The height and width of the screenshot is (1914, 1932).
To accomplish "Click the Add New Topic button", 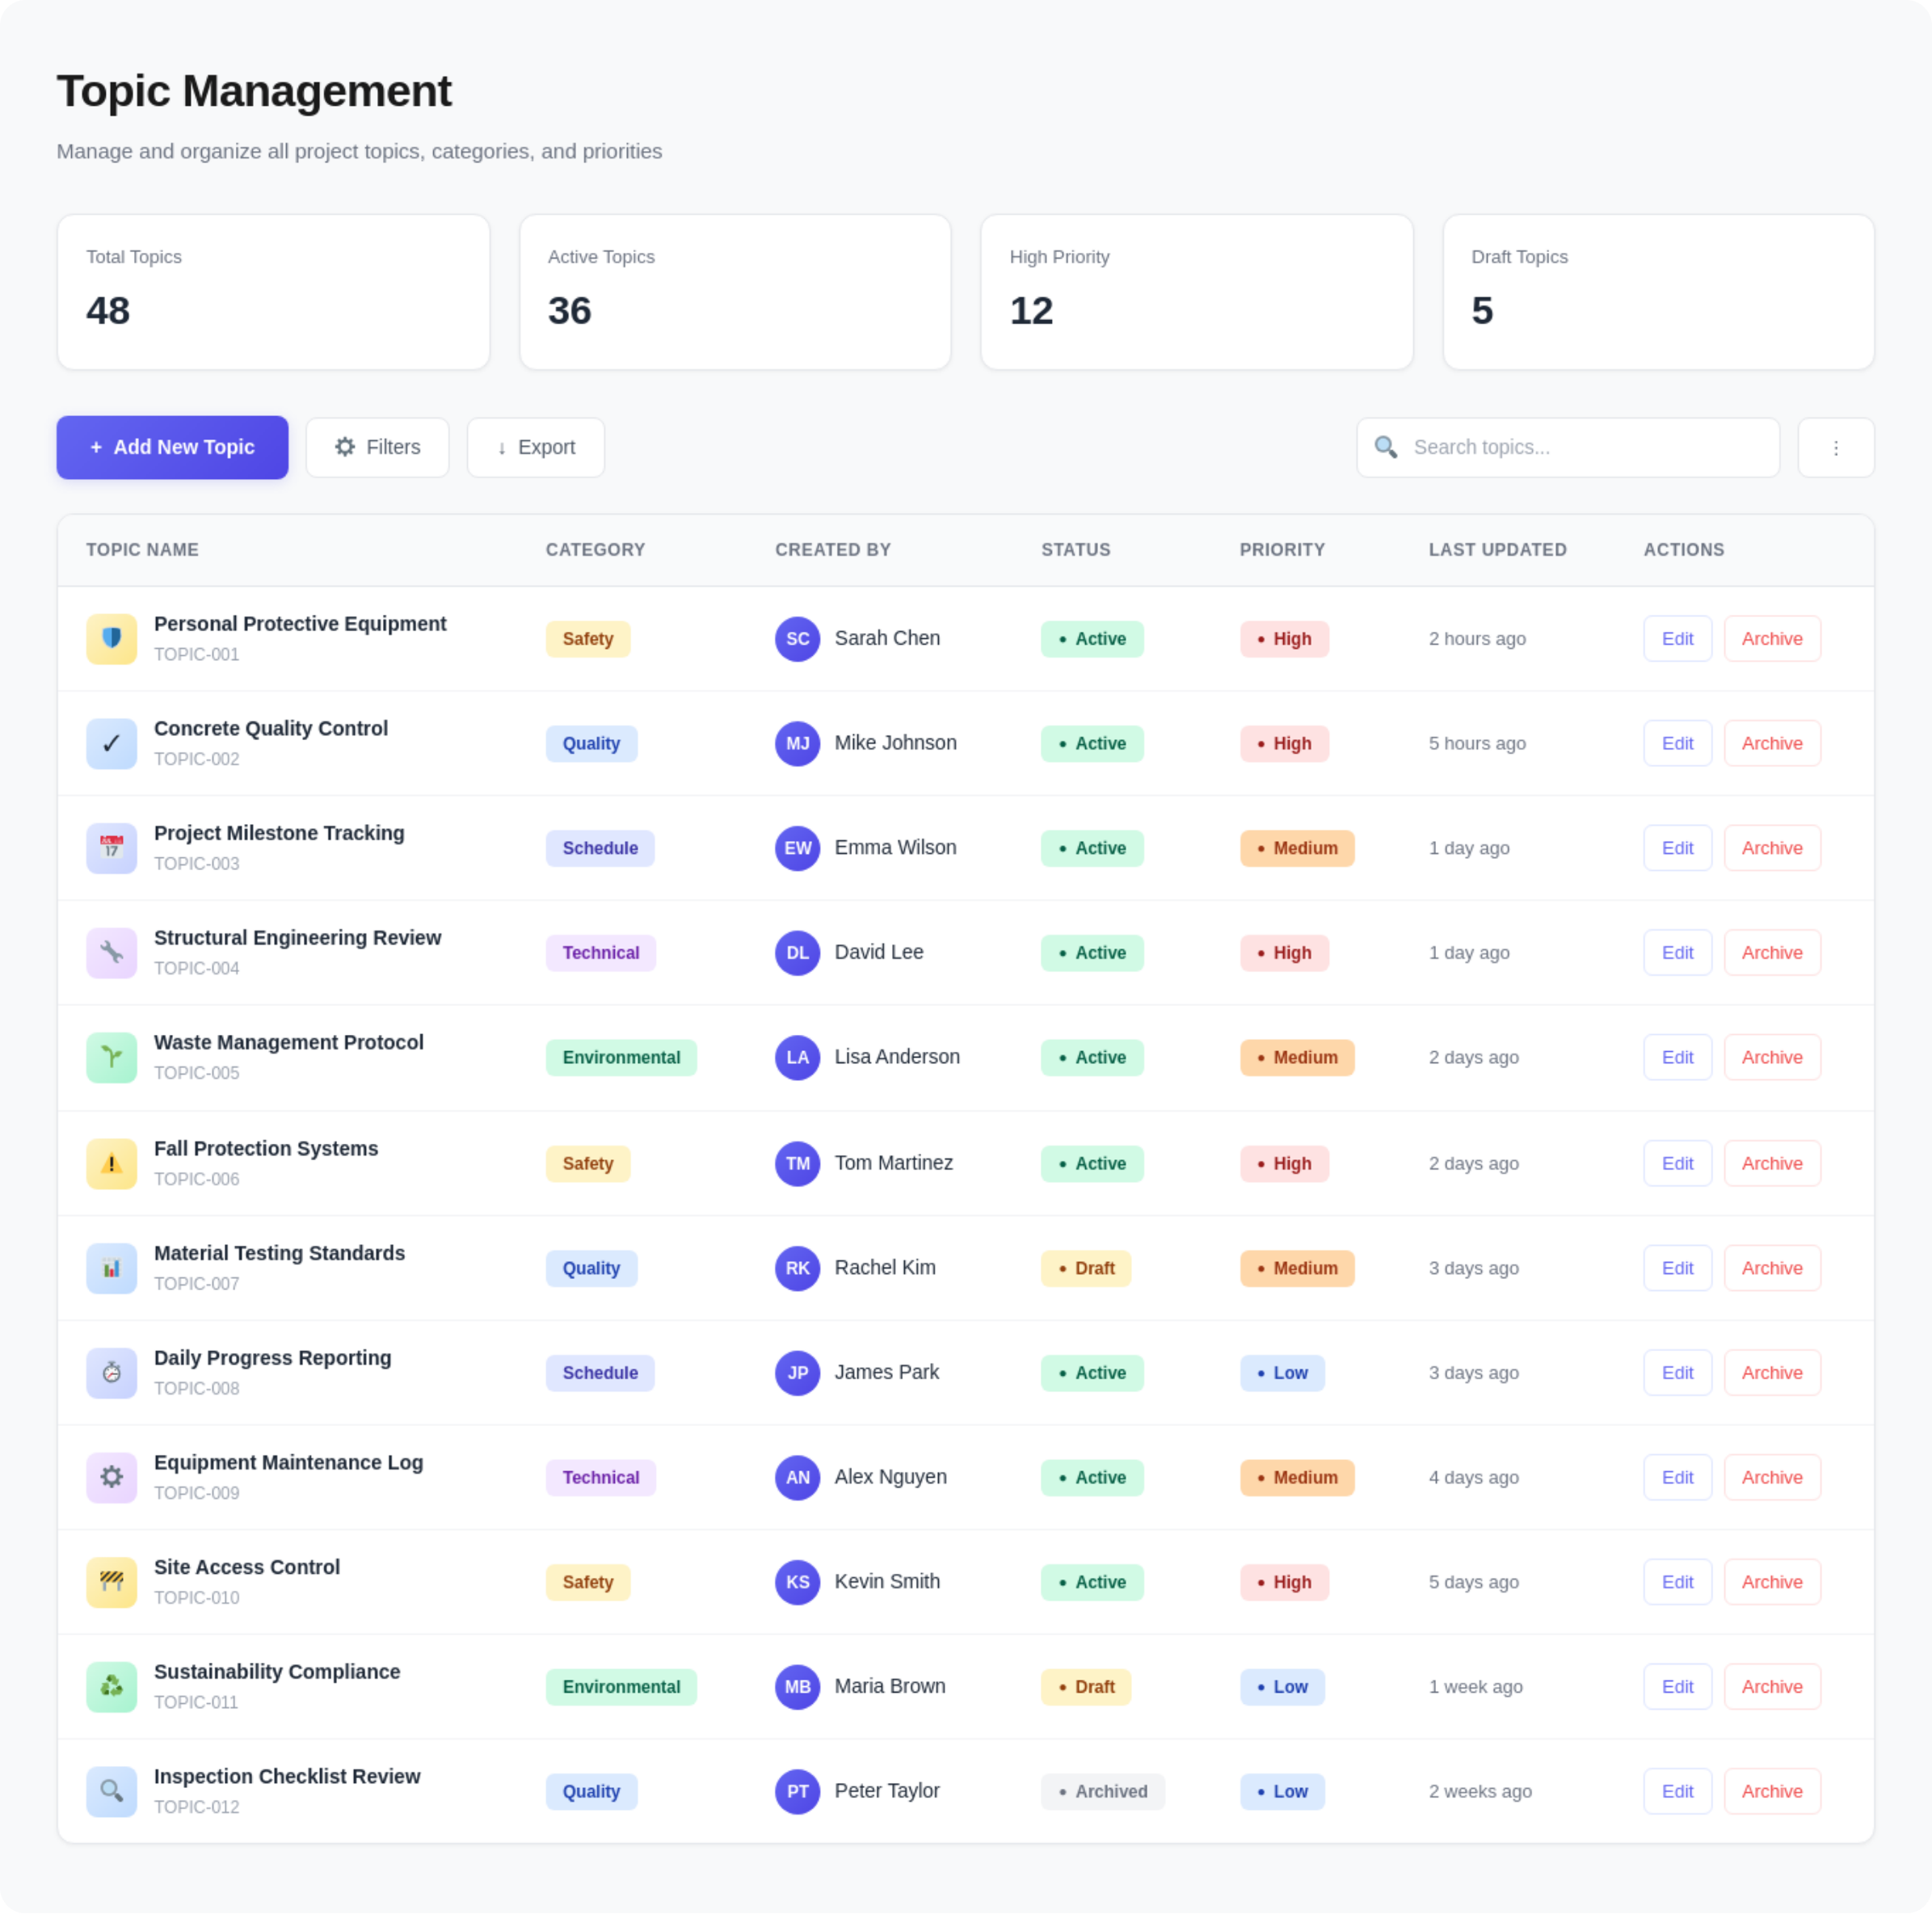I will pos(172,448).
